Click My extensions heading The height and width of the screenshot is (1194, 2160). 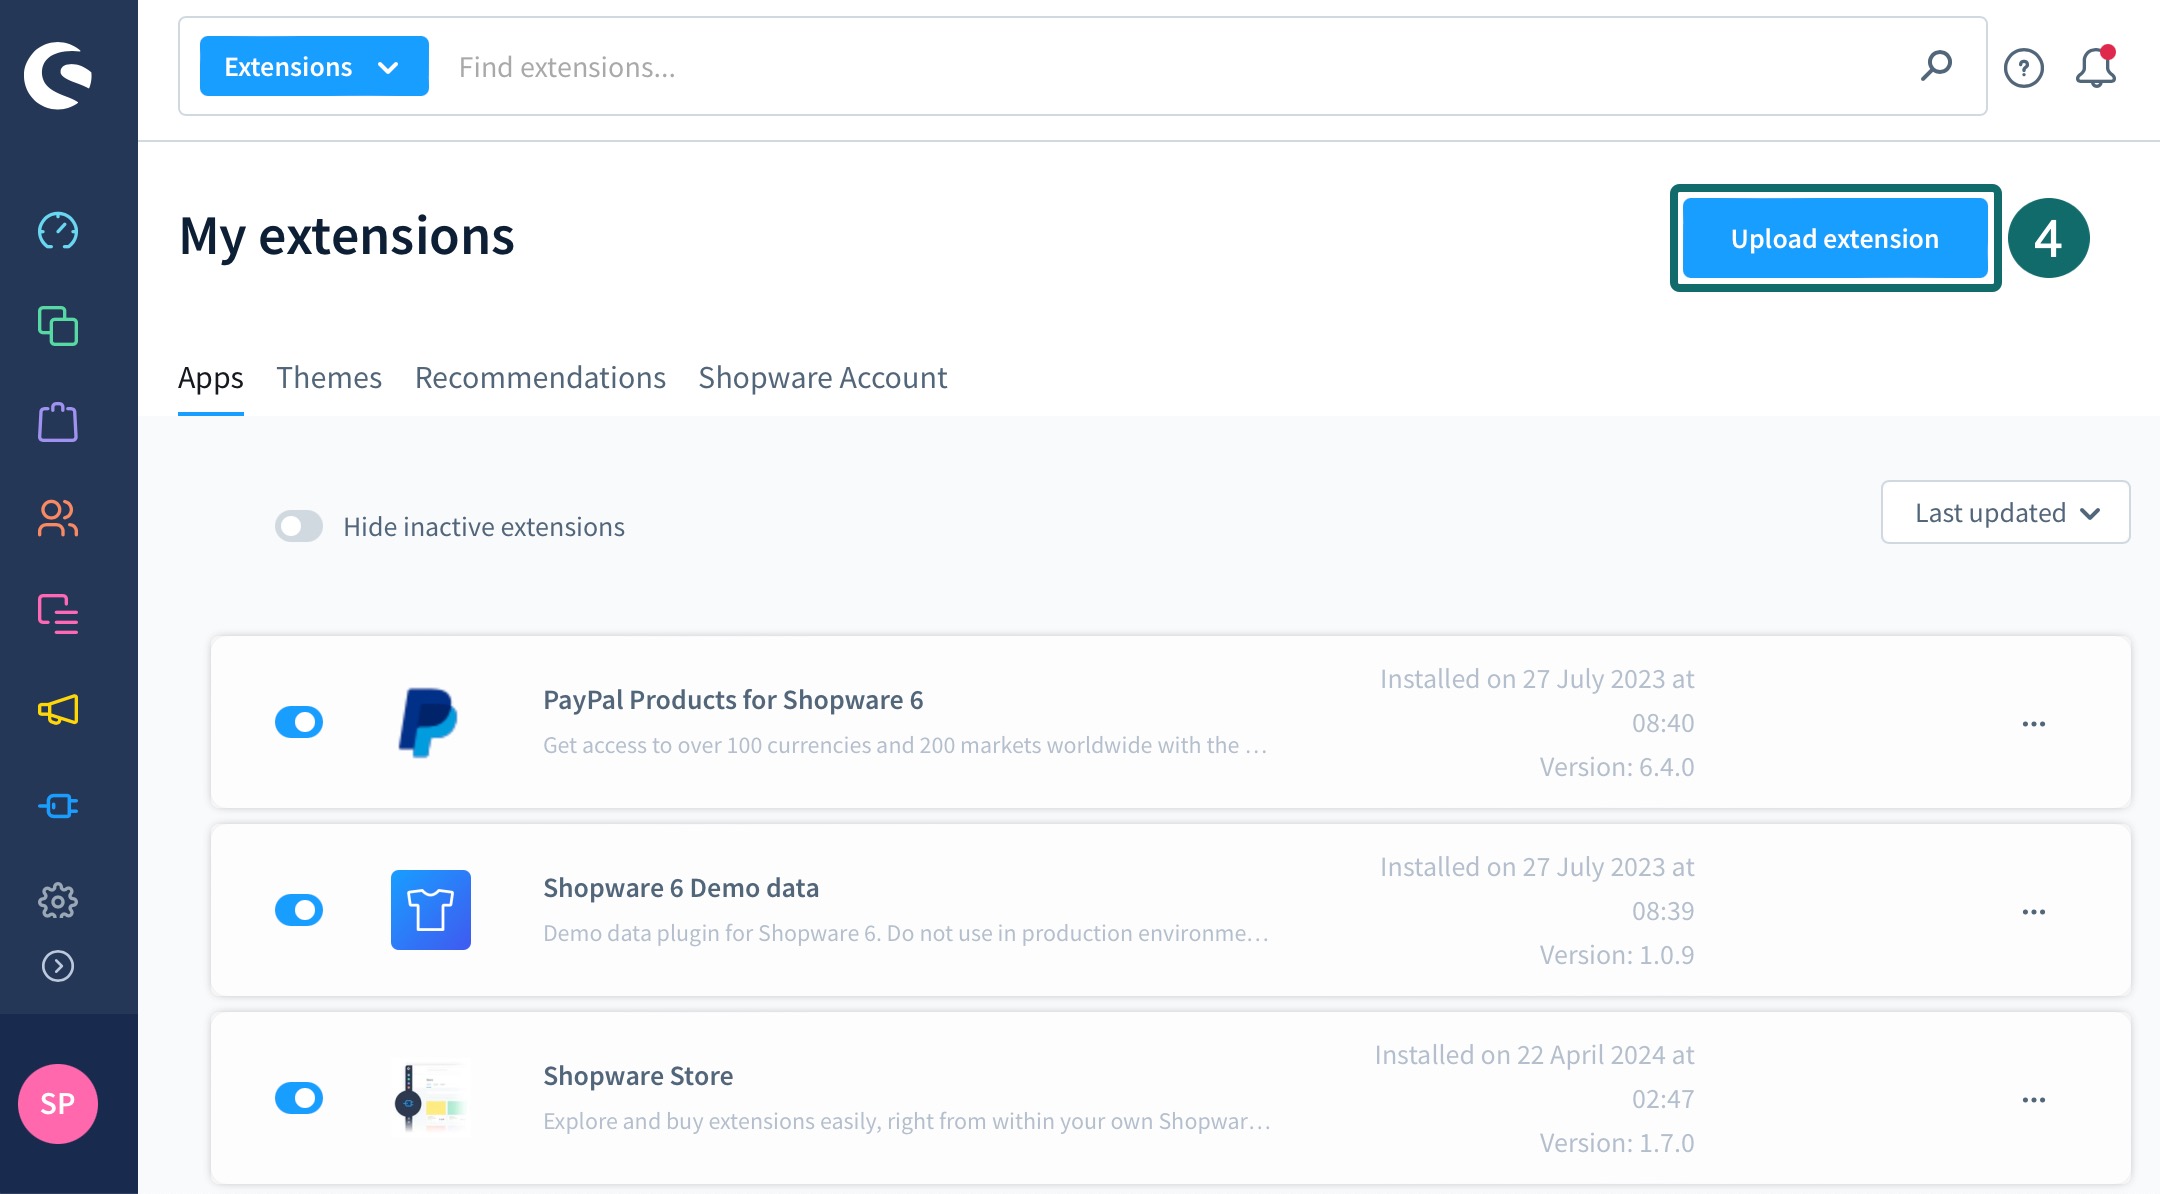[347, 237]
